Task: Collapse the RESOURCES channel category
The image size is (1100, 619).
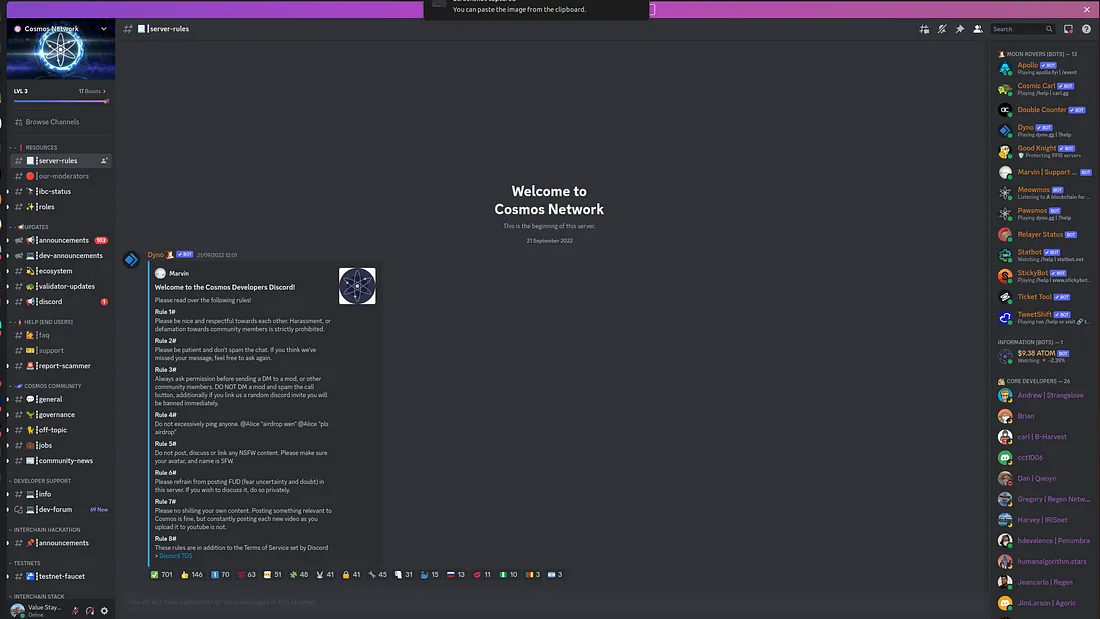Action: [40, 147]
